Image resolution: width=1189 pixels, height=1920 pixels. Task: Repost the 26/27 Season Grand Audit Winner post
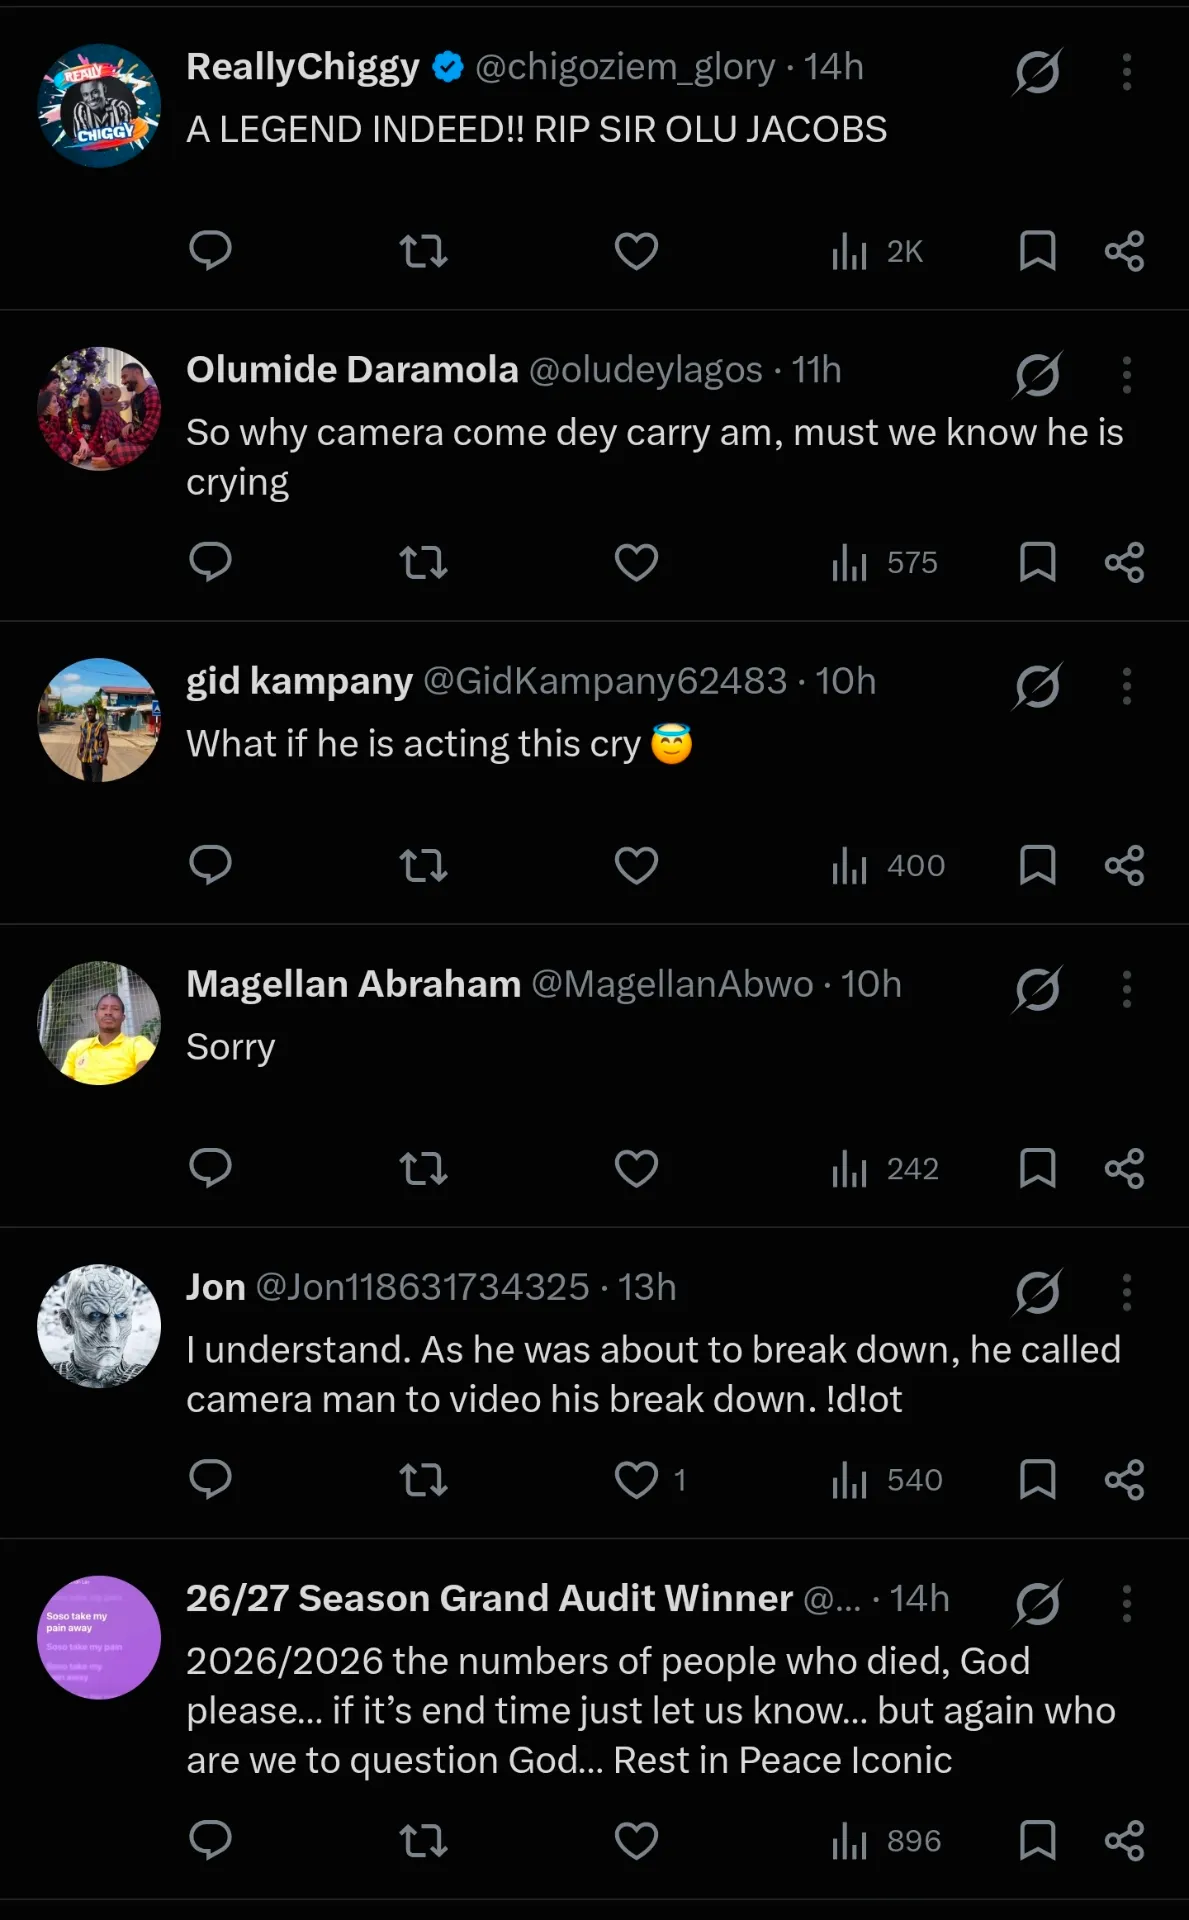(423, 1841)
